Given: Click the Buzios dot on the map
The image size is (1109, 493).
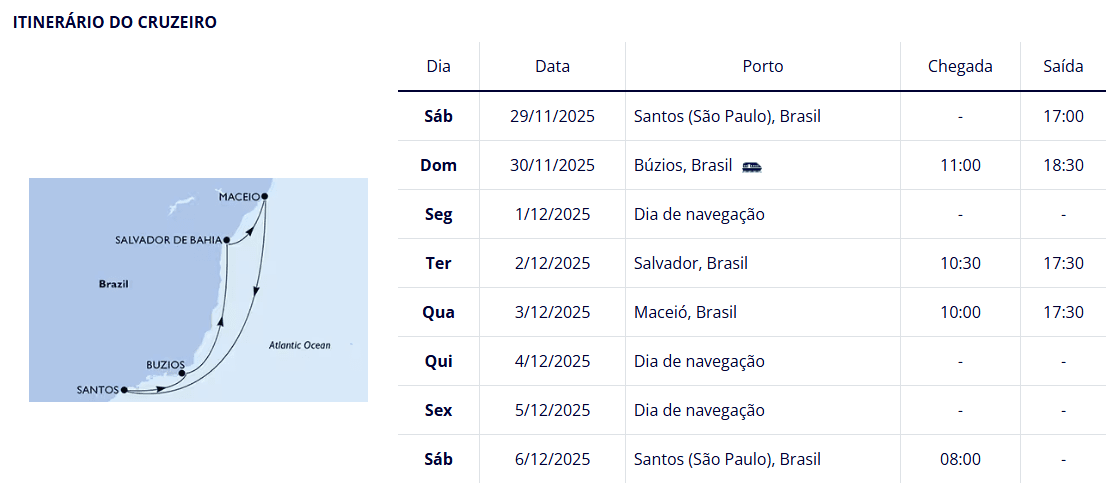Looking at the screenshot, I should pyautogui.click(x=182, y=373).
